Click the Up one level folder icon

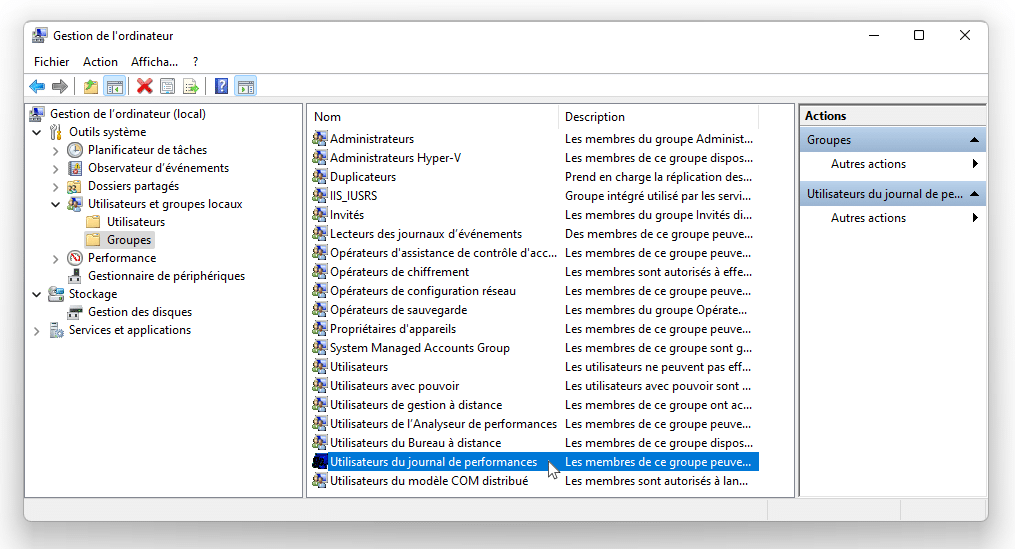(x=91, y=87)
